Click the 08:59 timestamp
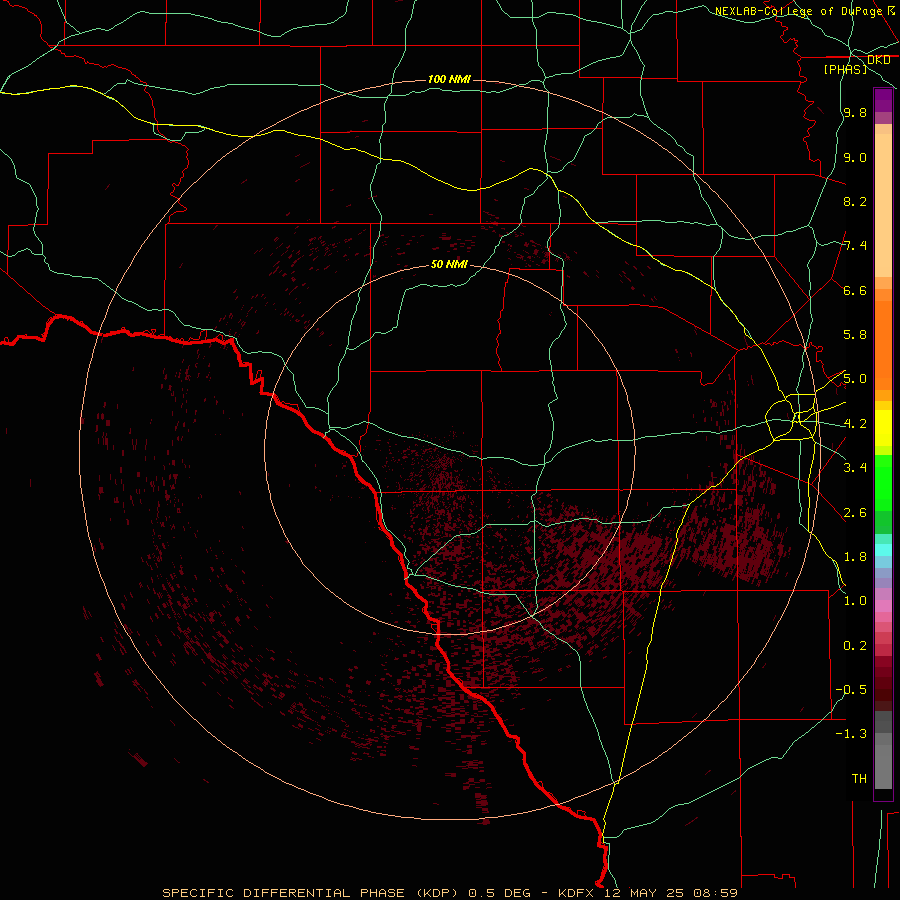Image resolution: width=900 pixels, height=900 pixels. point(715,893)
